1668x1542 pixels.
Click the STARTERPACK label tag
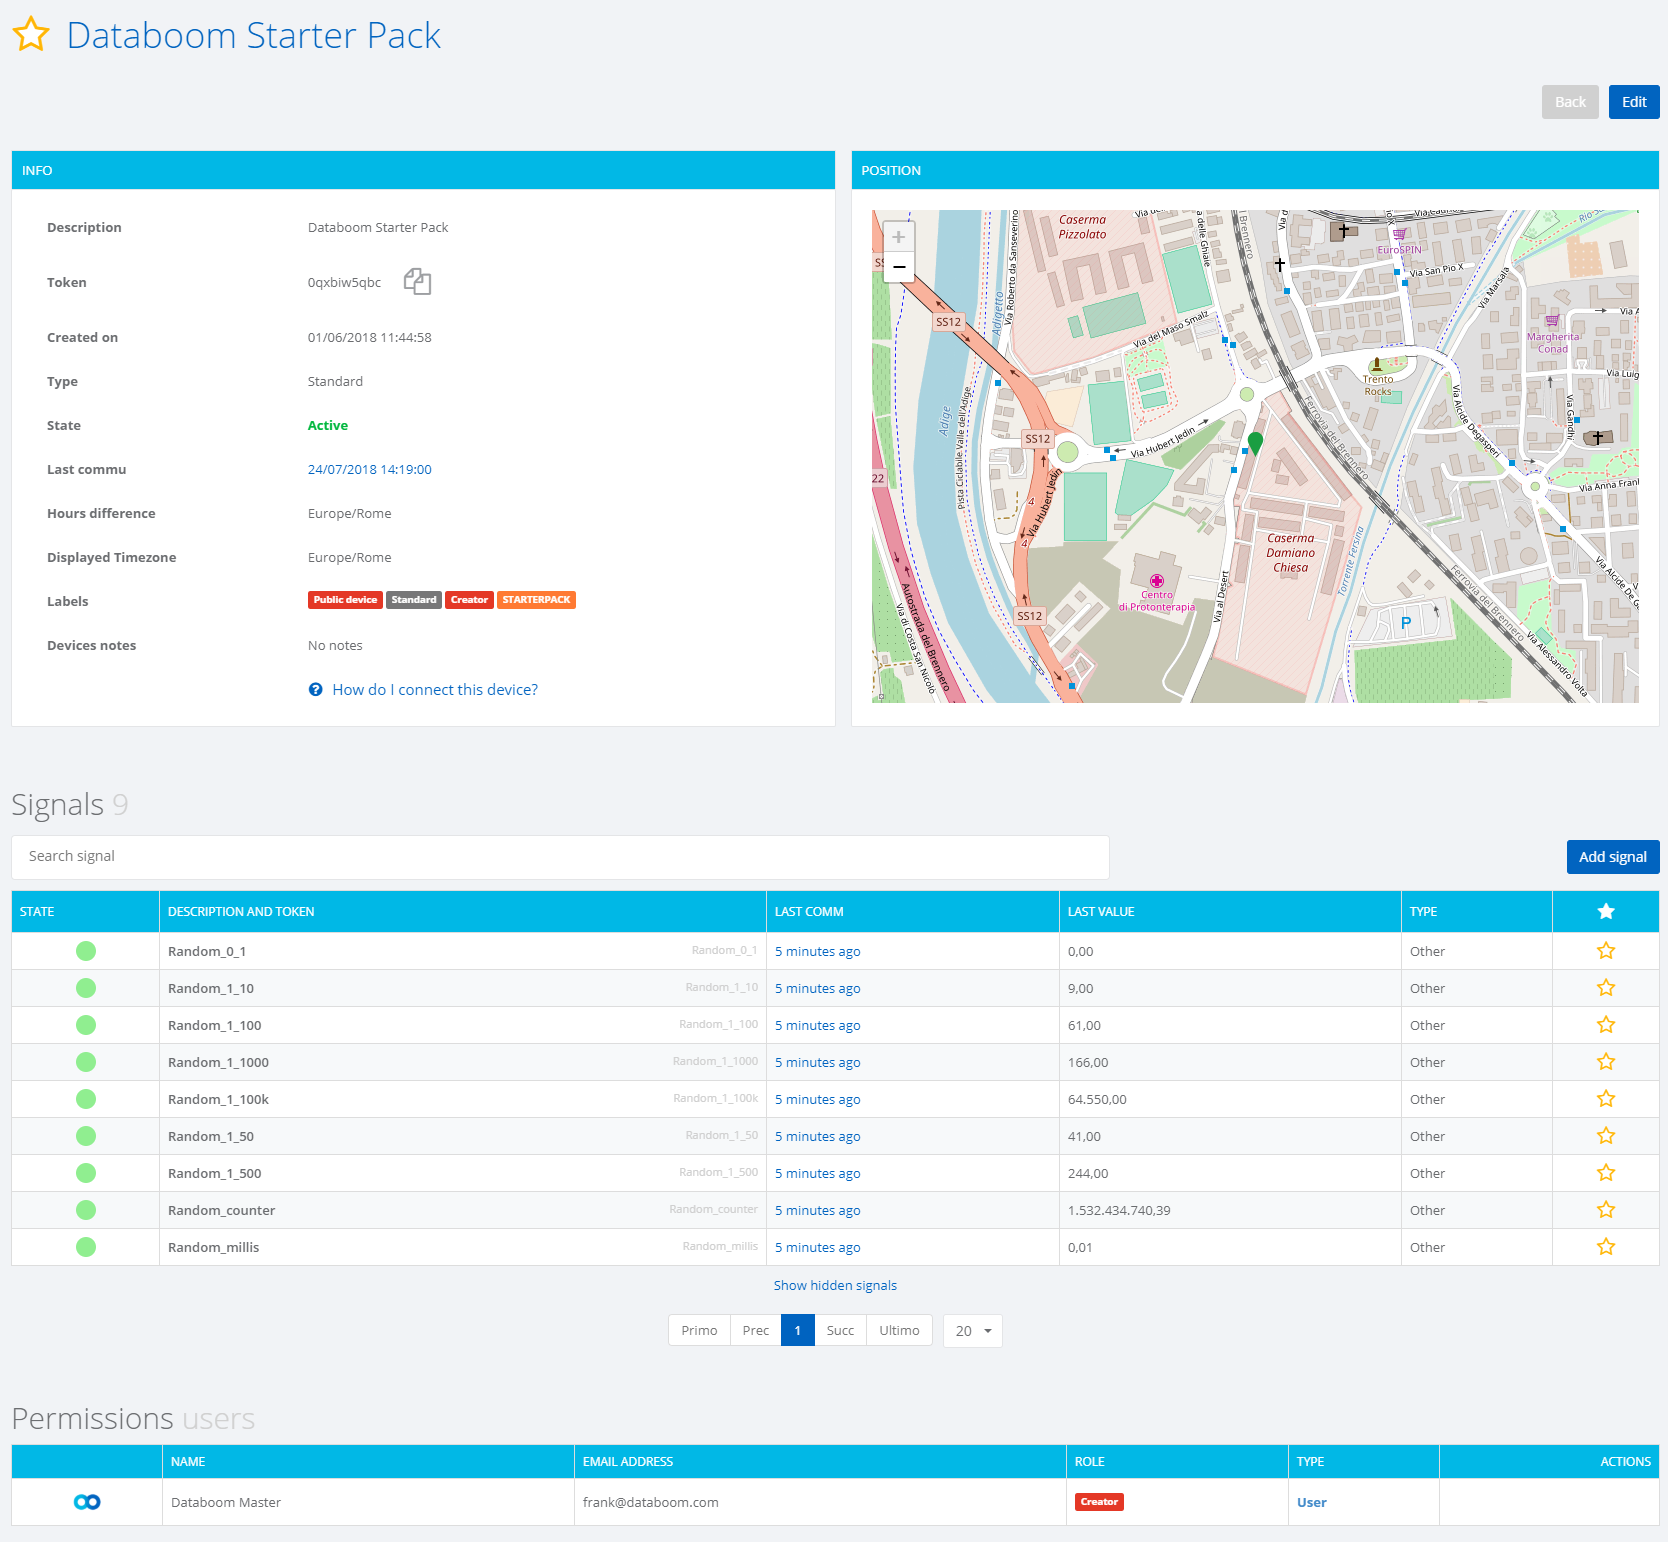click(x=536, y=600)
